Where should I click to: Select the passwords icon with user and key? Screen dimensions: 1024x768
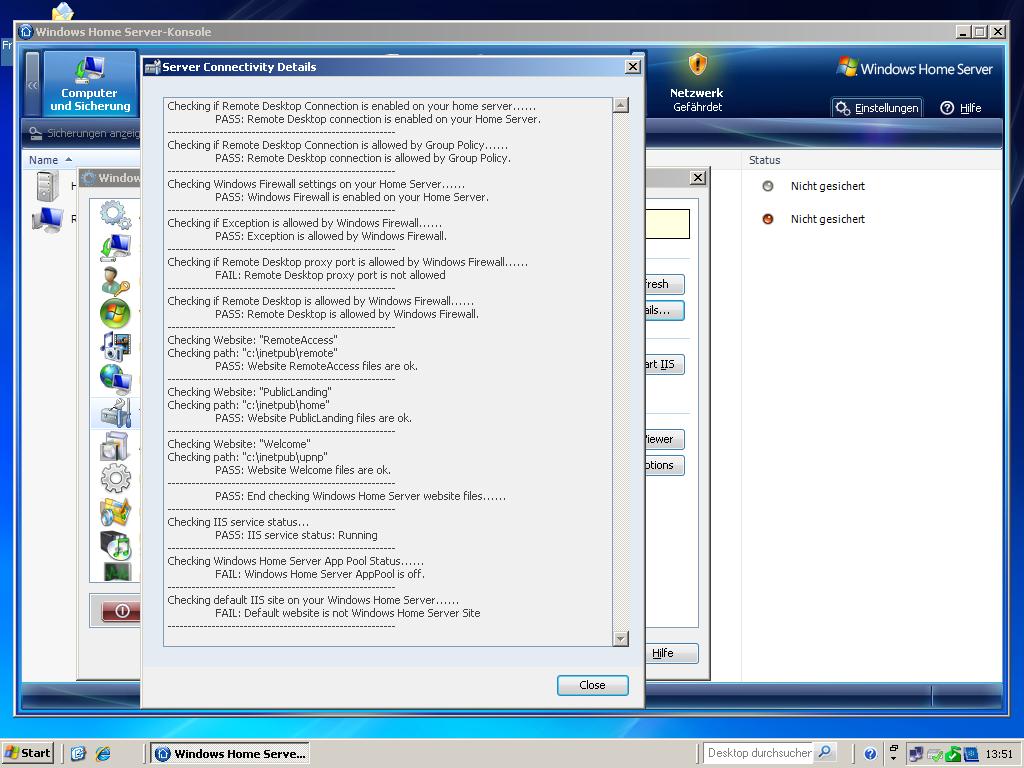coord(116,280)
